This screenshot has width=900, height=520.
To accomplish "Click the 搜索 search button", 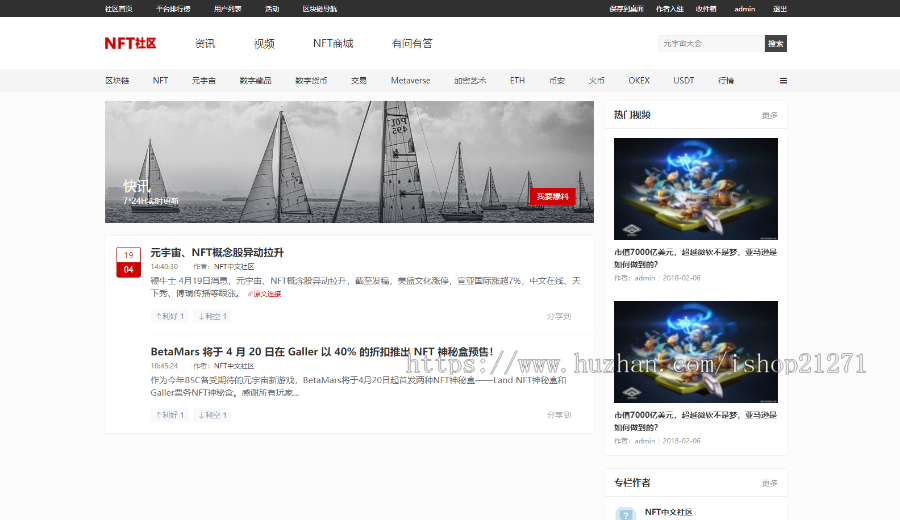I will click(x=775, y=44).
